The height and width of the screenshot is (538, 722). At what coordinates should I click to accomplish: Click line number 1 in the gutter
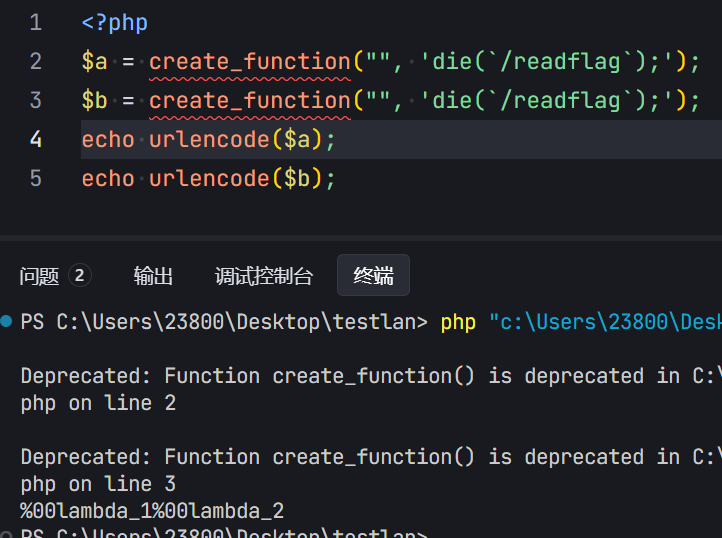click(36, 22)
